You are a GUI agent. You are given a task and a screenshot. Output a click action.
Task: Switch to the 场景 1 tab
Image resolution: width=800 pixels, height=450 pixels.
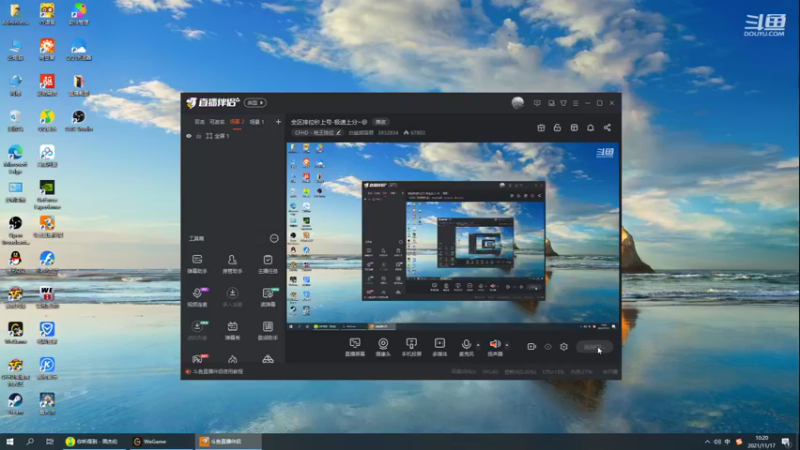point(257,122)
